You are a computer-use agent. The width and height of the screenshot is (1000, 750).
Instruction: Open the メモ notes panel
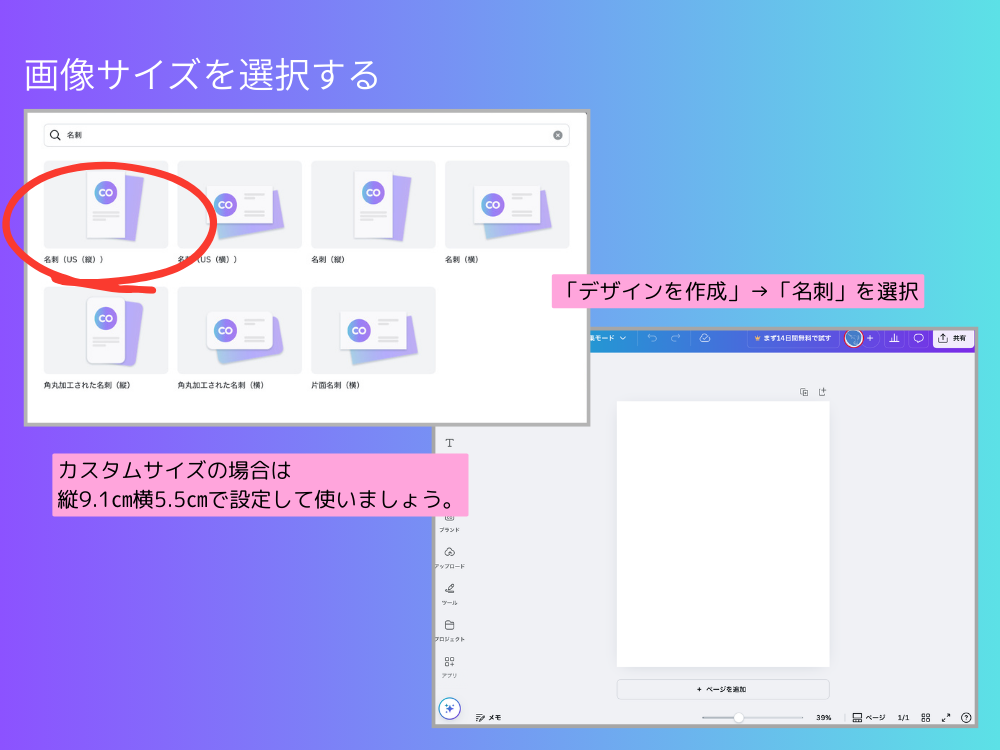pyautogui.click(x=492, y=716)
